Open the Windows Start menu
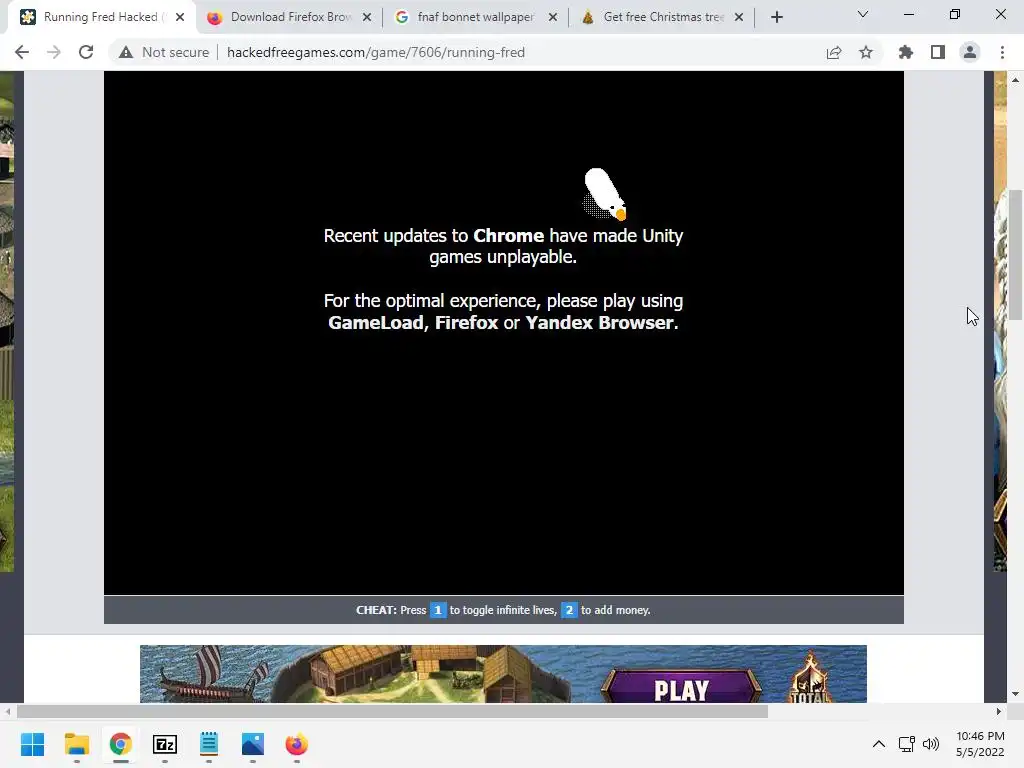Screen dimensions: 1024x768 click(x=32, y=744)
